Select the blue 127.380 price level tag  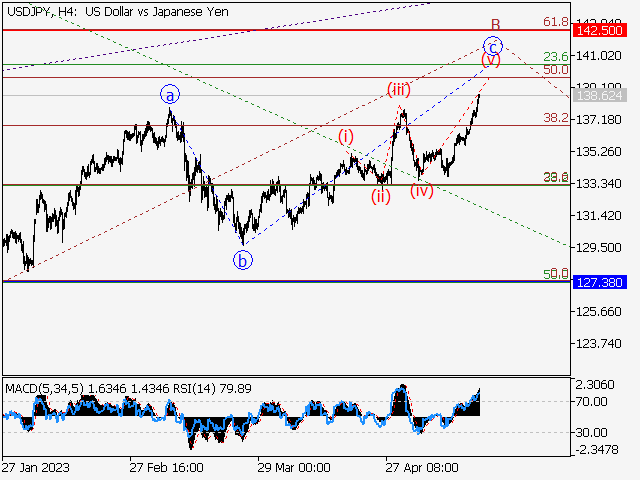pos(599,282)
